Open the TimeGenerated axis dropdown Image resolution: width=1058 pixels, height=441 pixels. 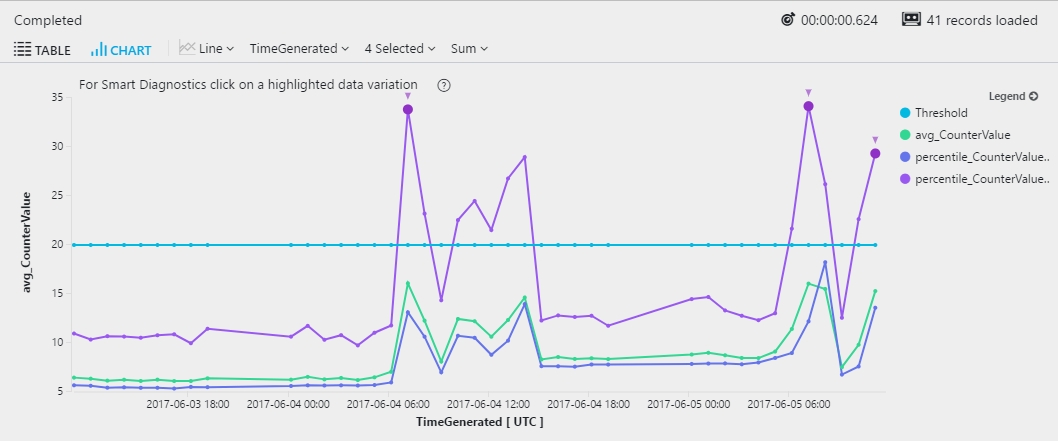pos(300,49)
